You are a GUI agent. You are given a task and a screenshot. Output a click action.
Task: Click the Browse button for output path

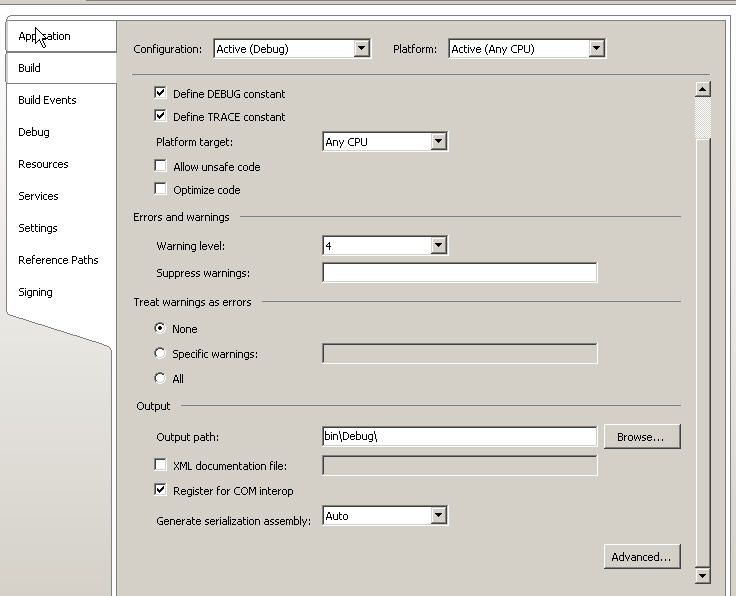[642, 436]
